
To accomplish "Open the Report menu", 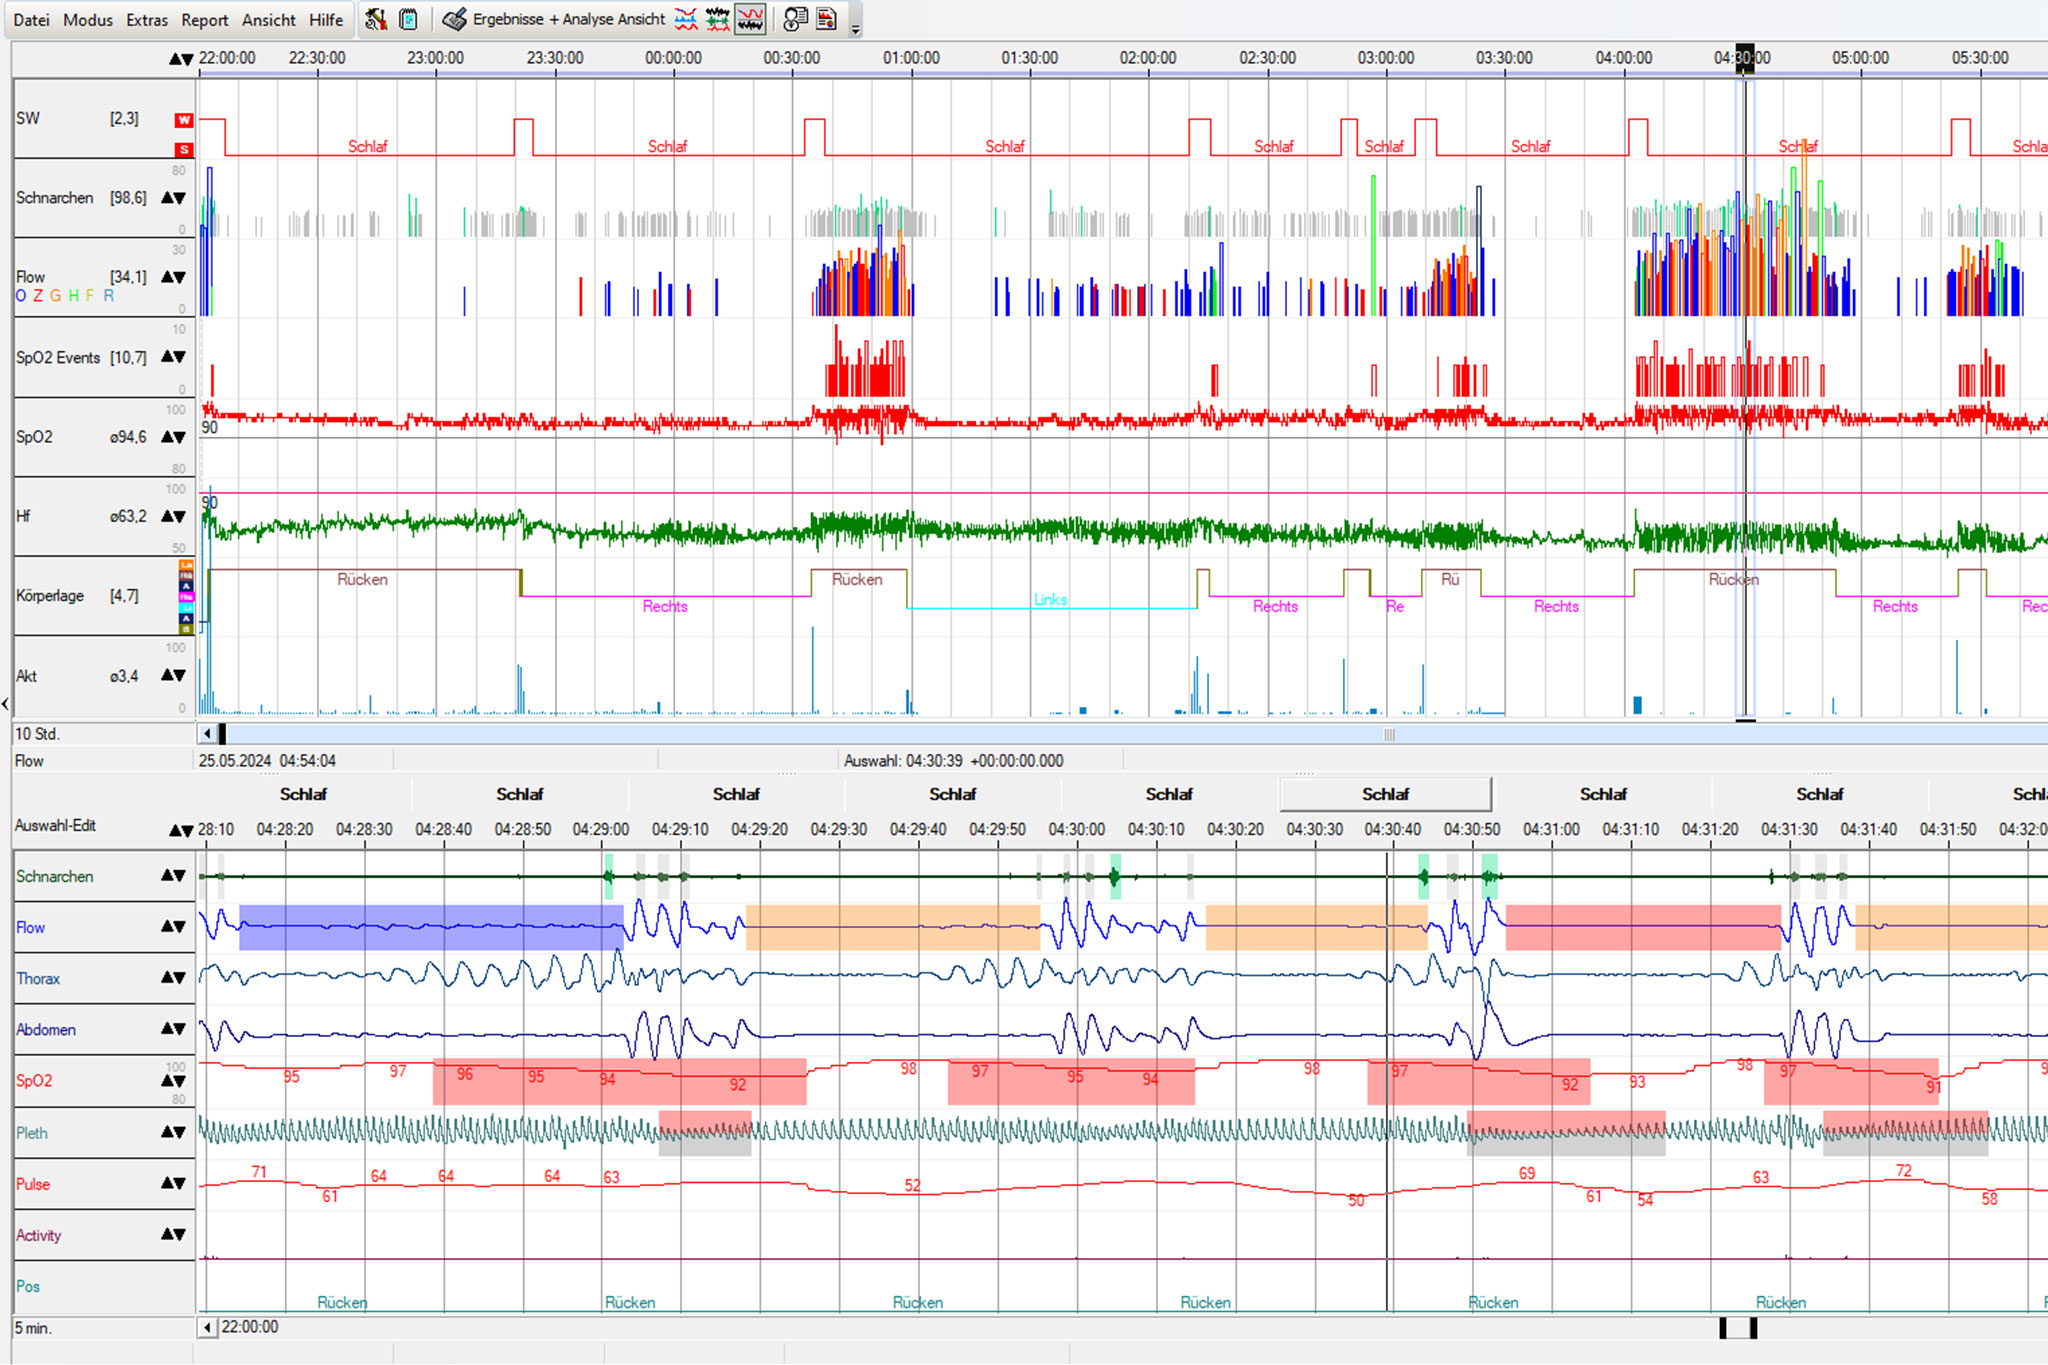I will [205, 20].
